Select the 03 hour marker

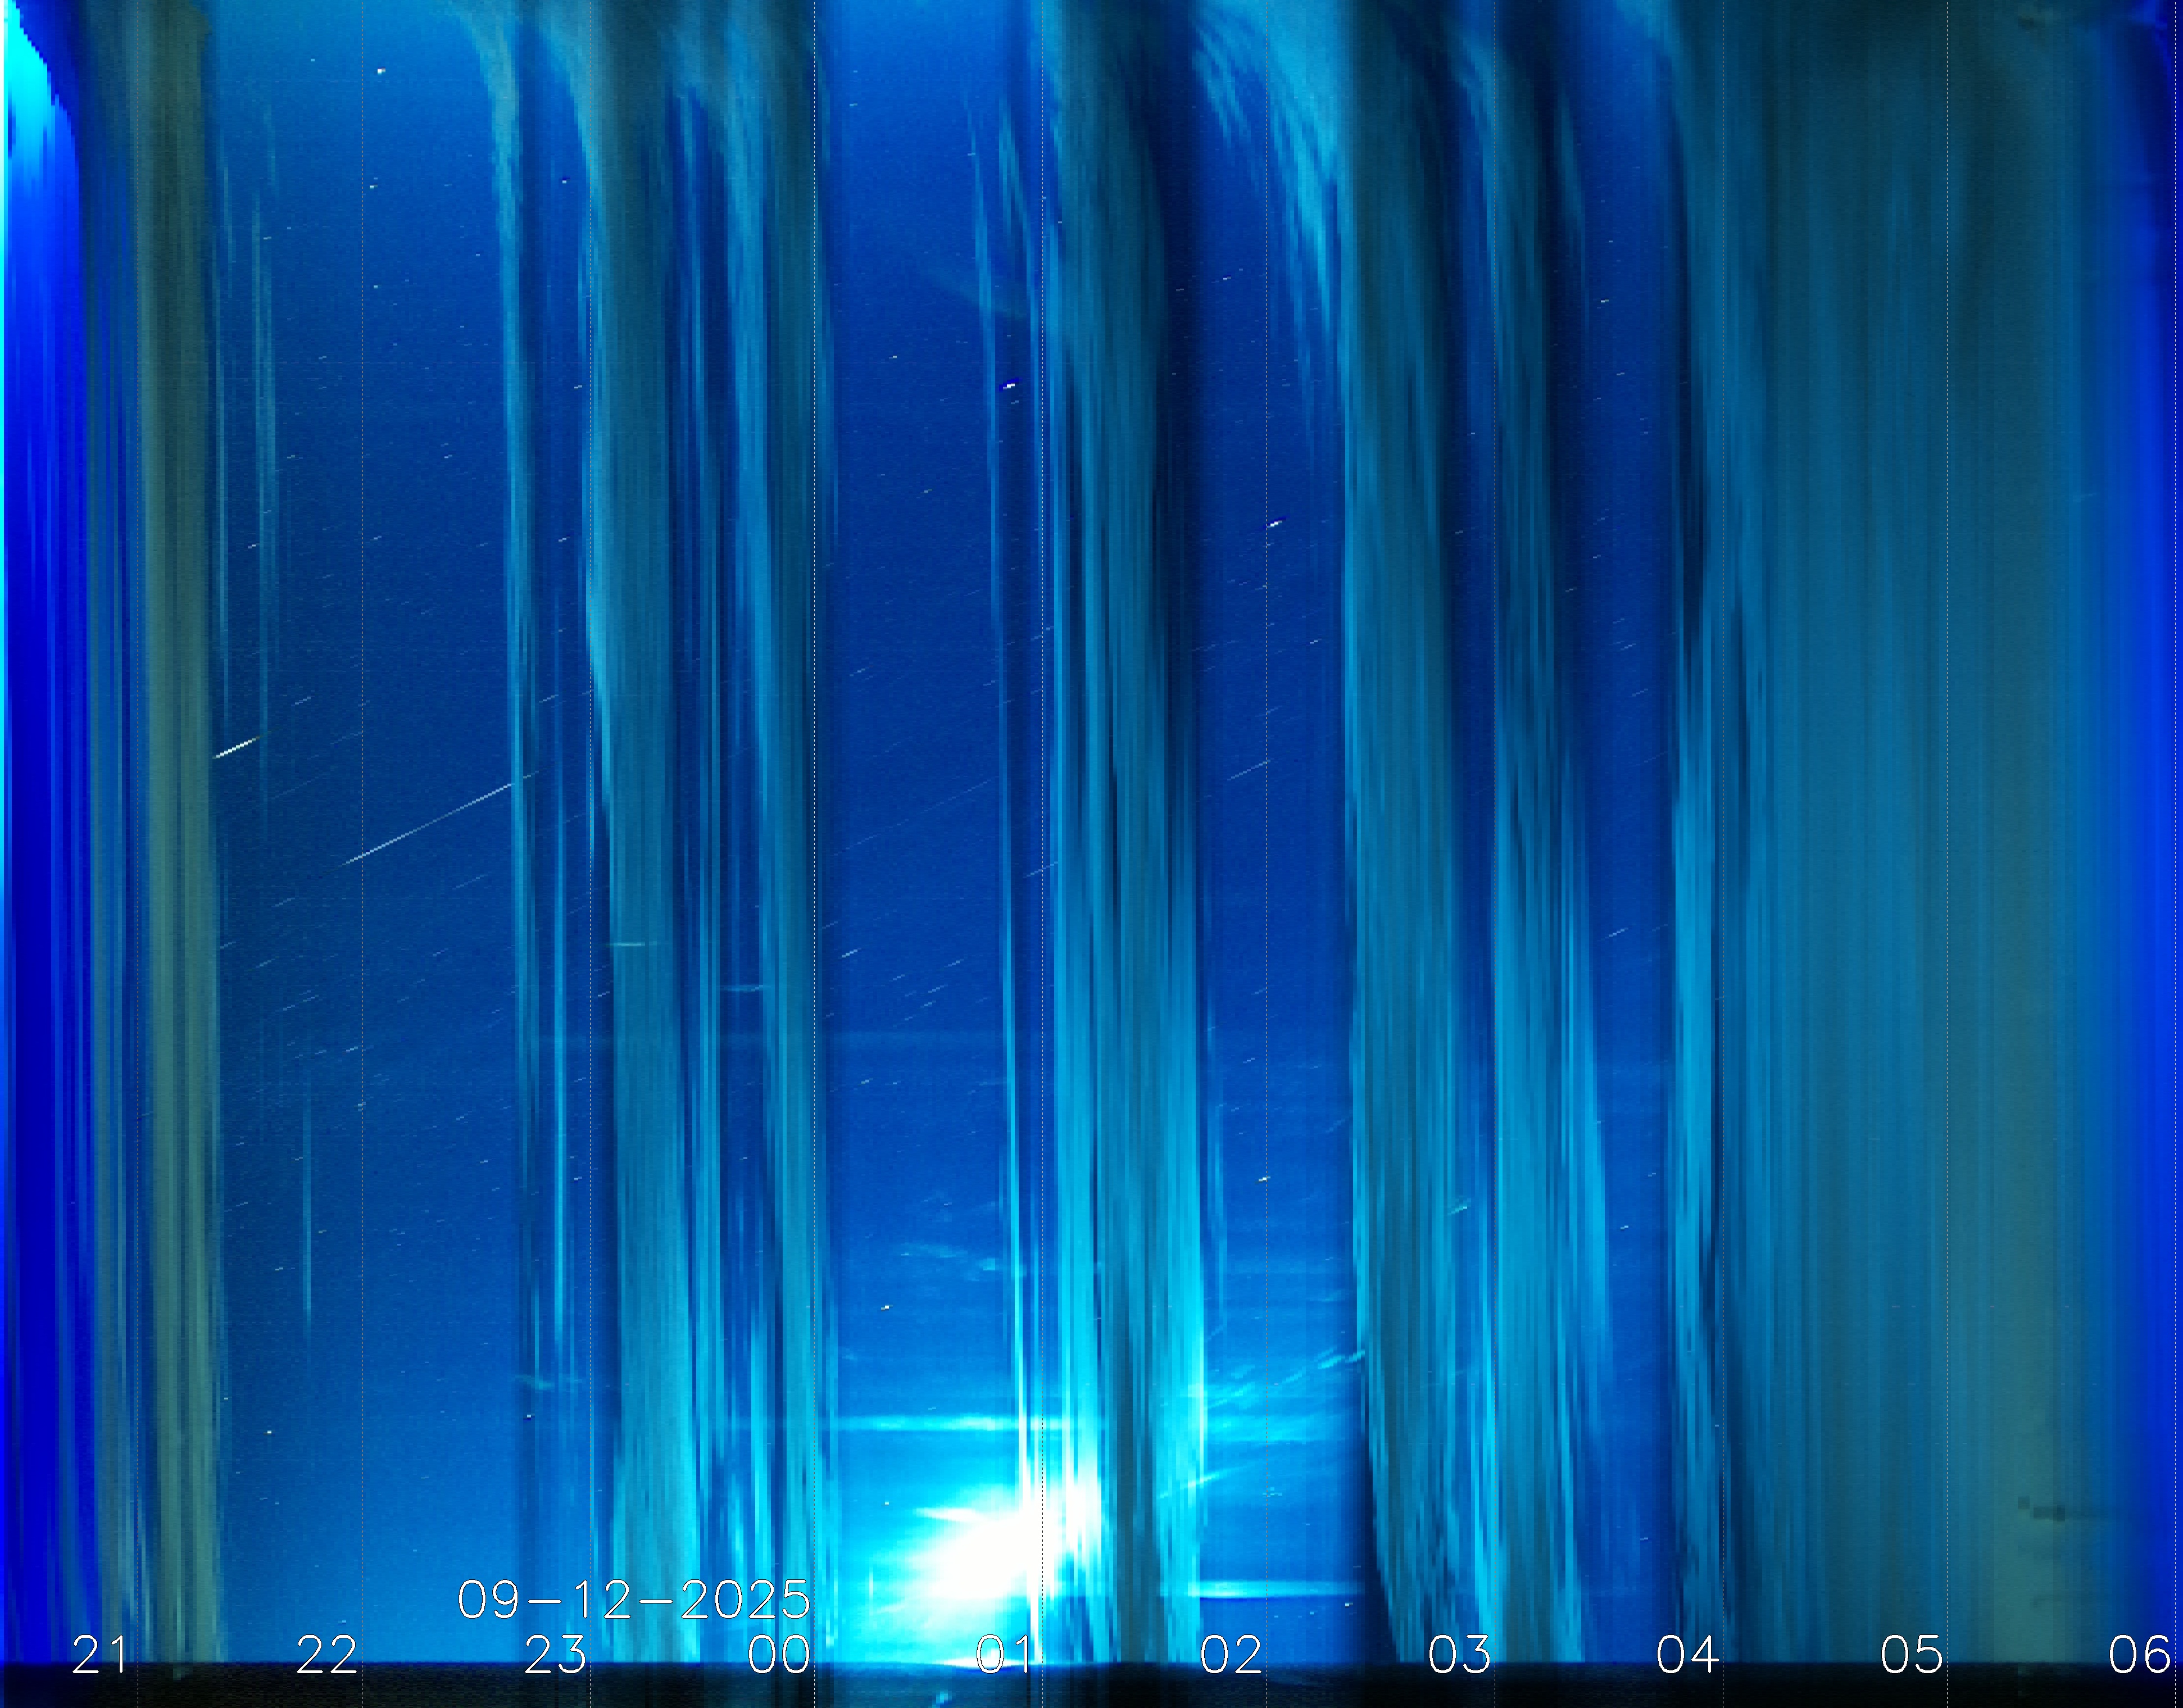pyautogui.click(x=1459, y=1655)
